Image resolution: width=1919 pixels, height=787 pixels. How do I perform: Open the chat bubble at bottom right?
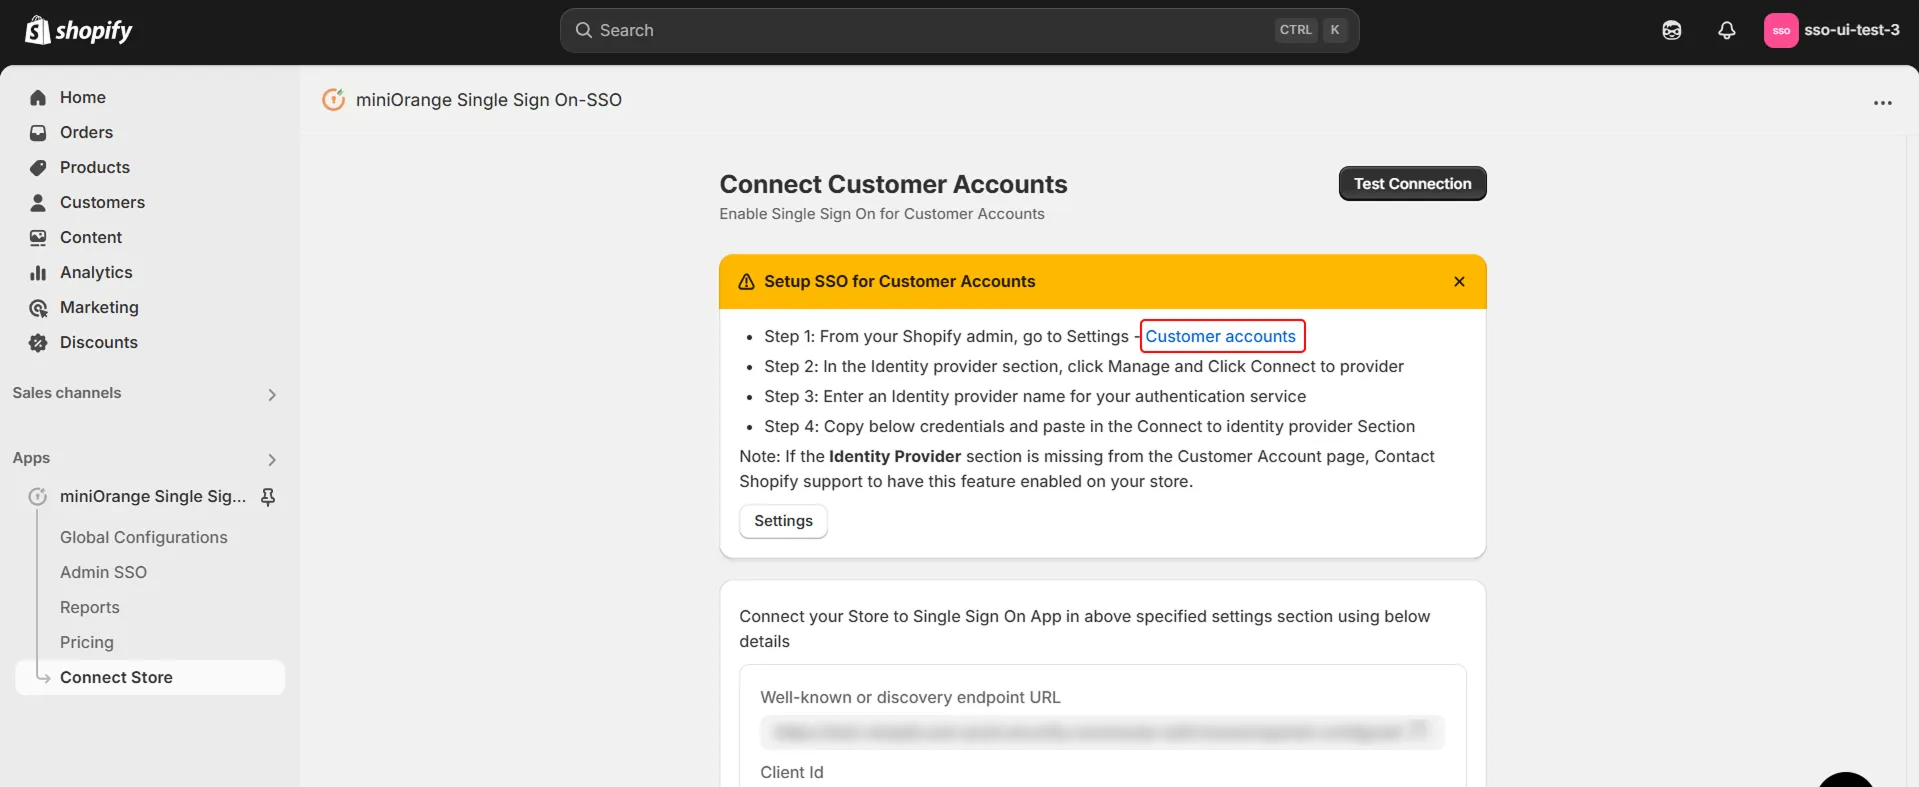(1845, 780)
